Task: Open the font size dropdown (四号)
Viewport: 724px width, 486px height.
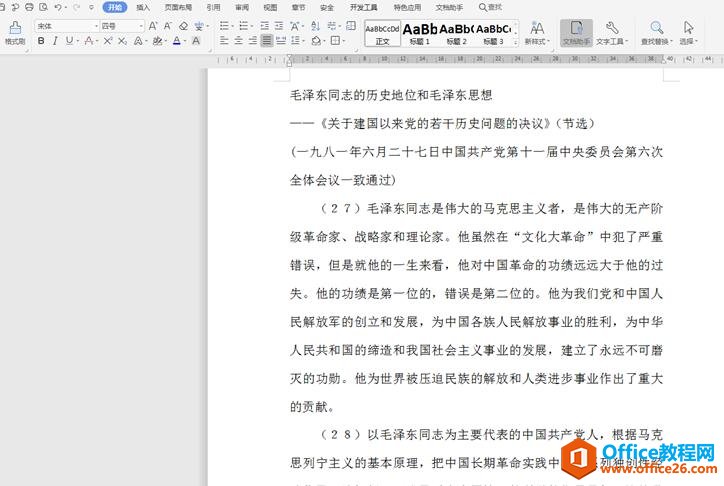Action: pyautogui.click(x=141, y=26)
